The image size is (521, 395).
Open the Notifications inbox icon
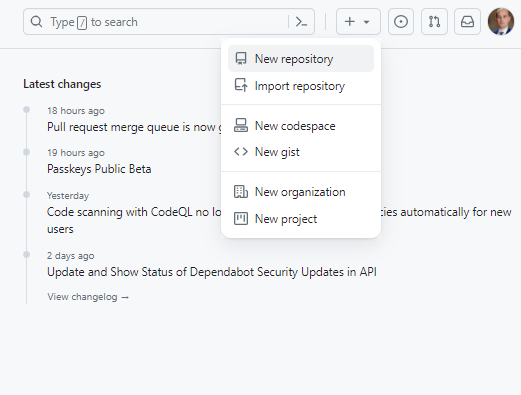467,22
